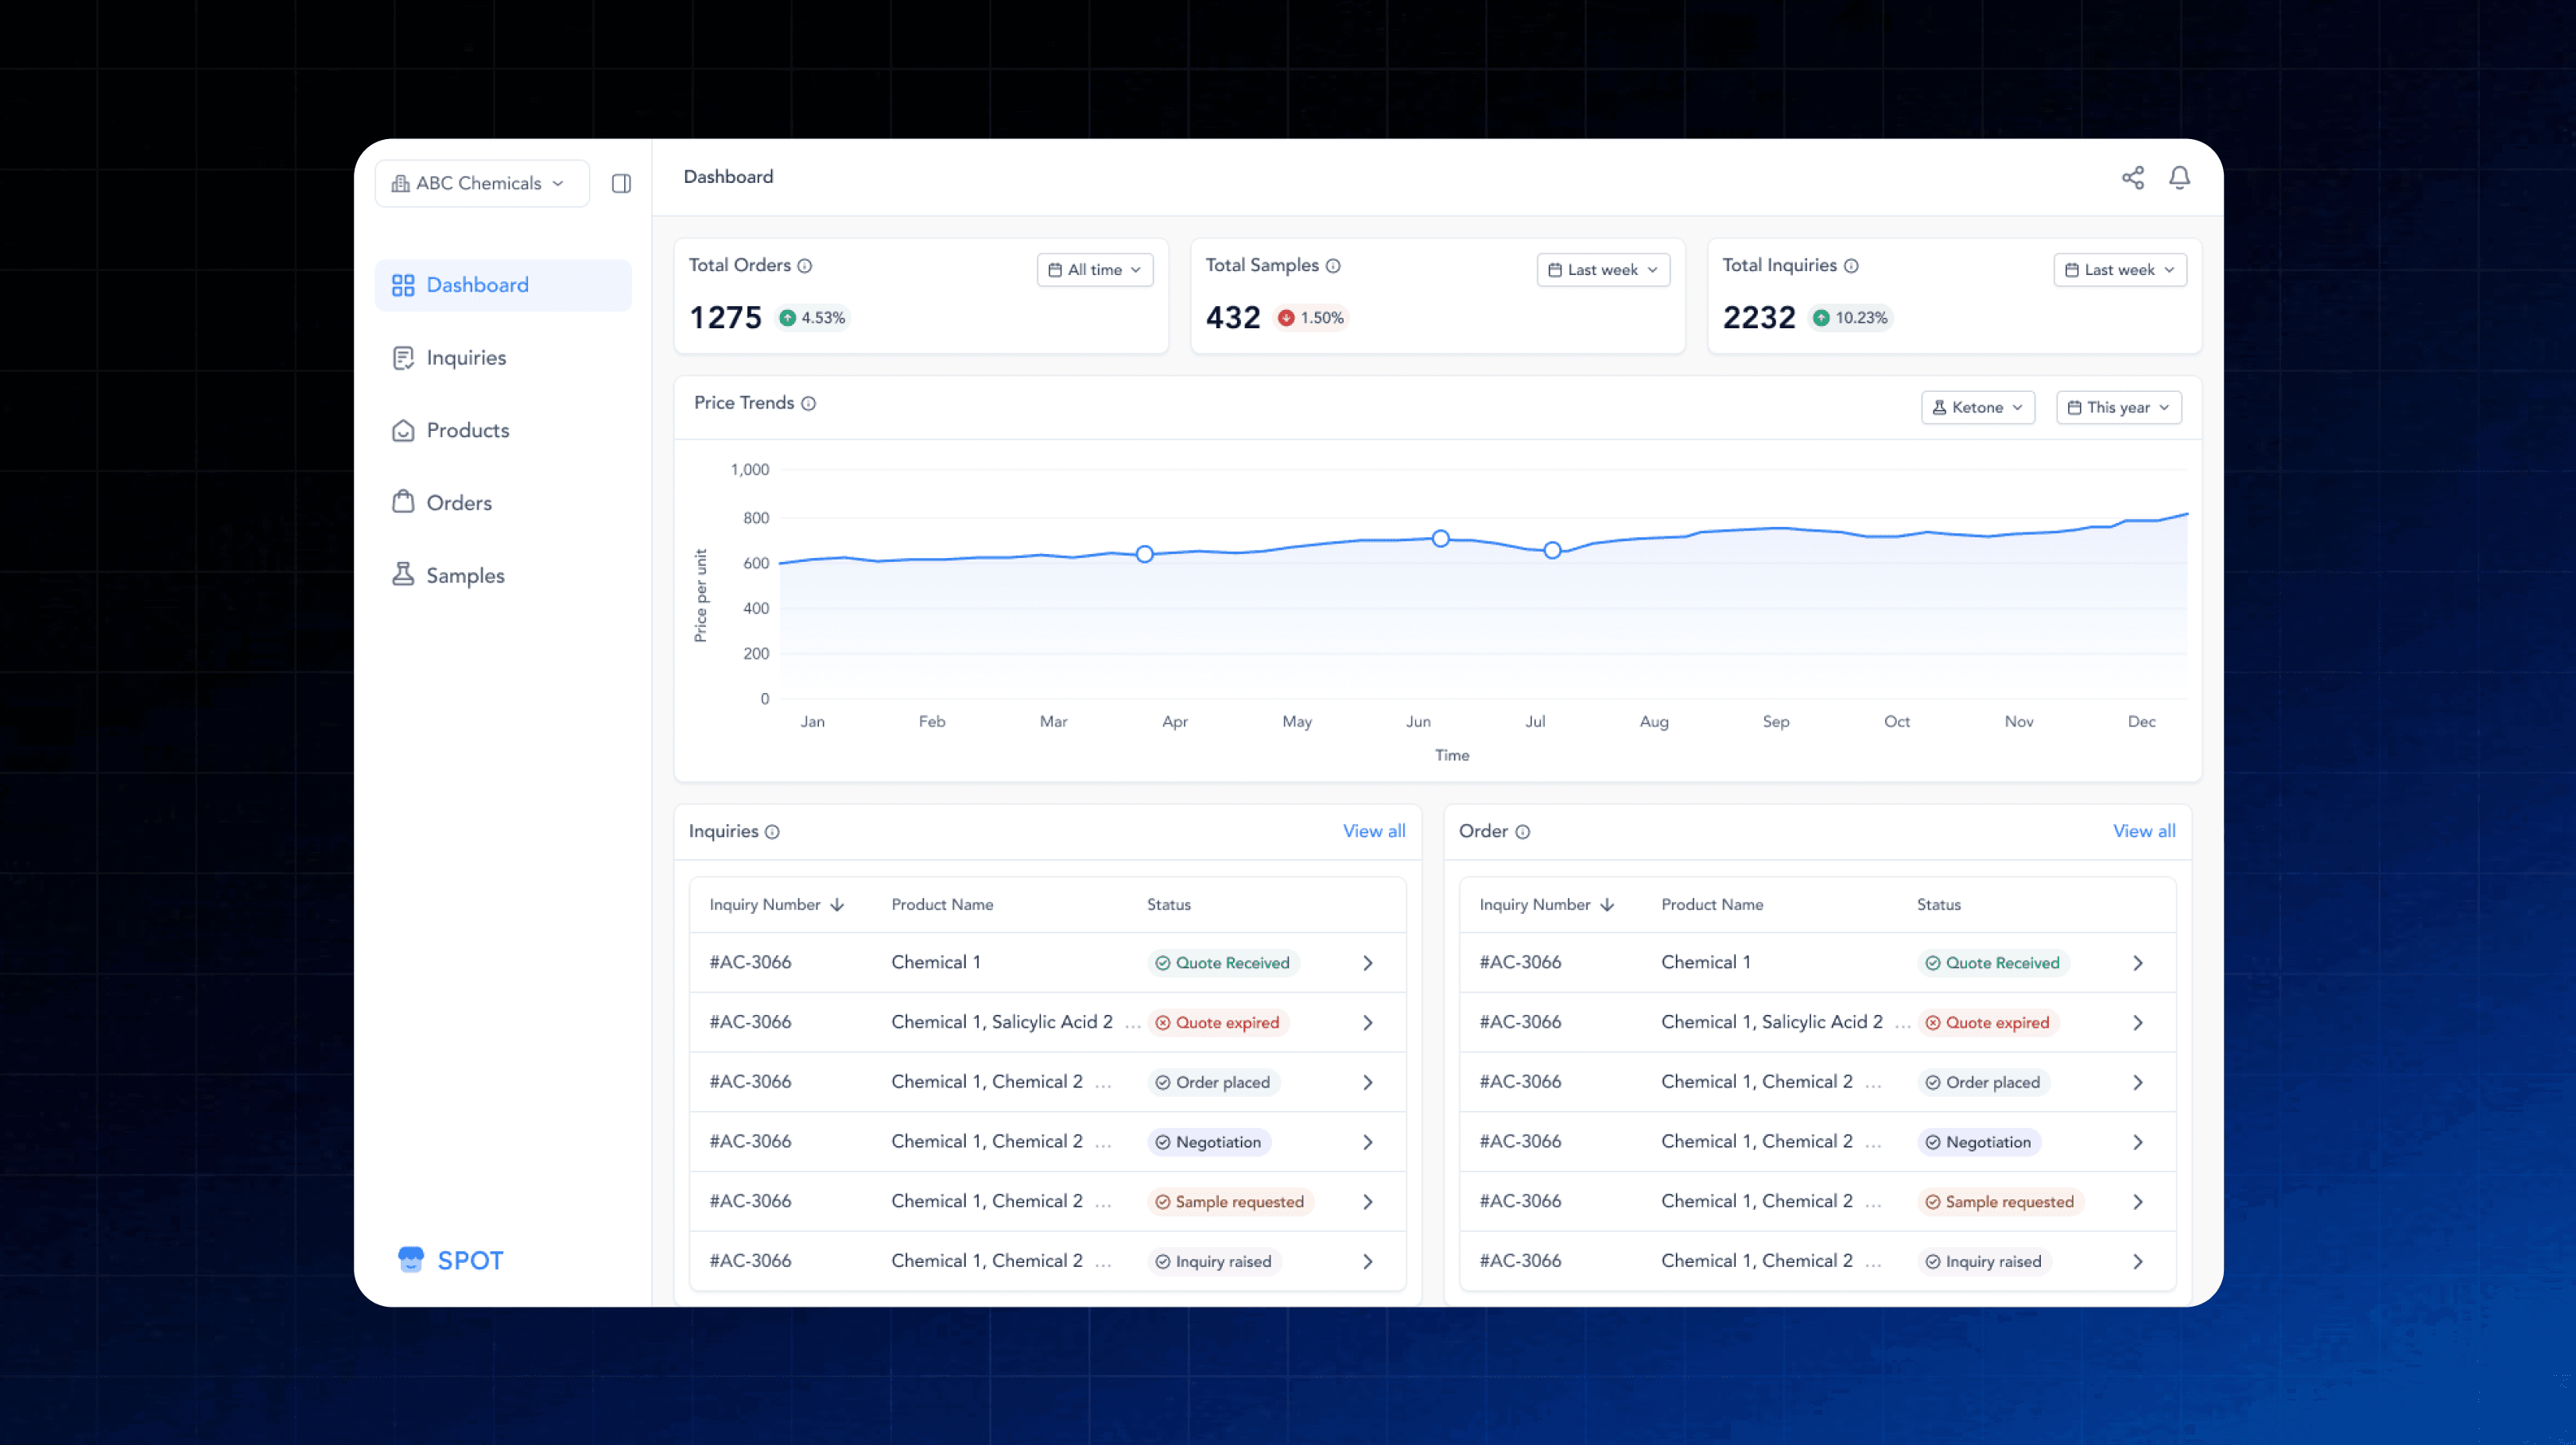Click green up-trend badge 4.53%

pyautogui.click(x=812, y=318)
